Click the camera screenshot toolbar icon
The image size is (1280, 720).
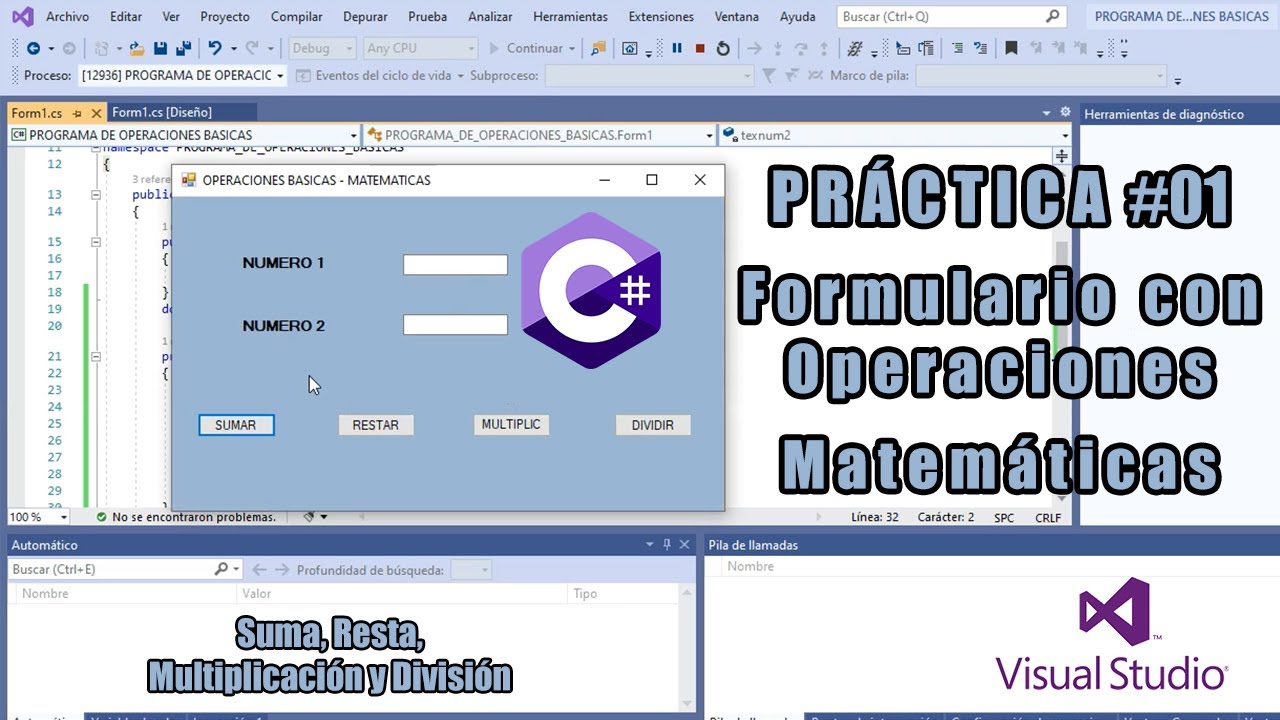pos(629,48)
